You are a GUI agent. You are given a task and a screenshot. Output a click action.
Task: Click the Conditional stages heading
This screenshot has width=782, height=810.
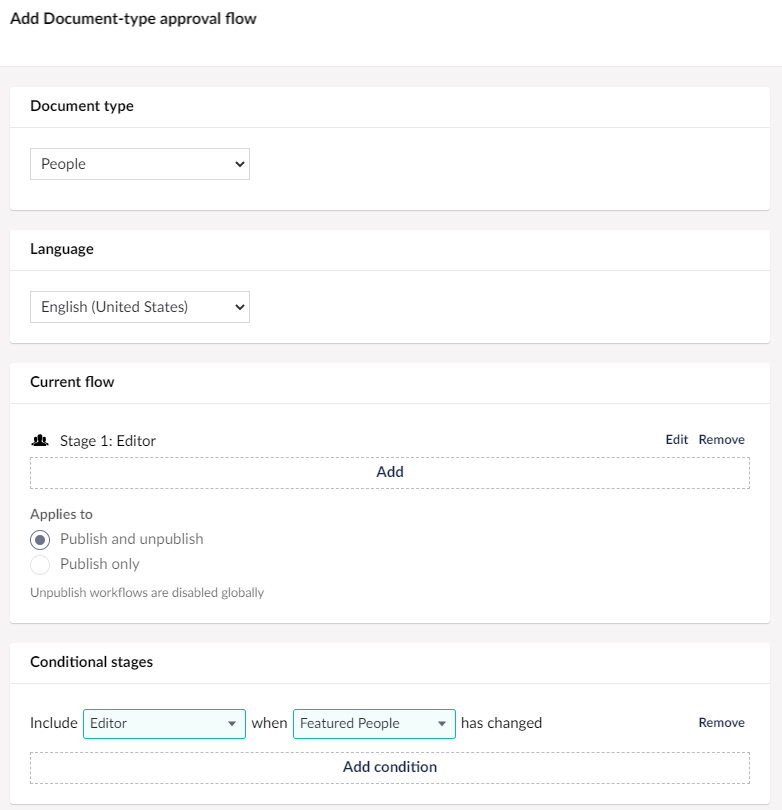click(91, 662)
